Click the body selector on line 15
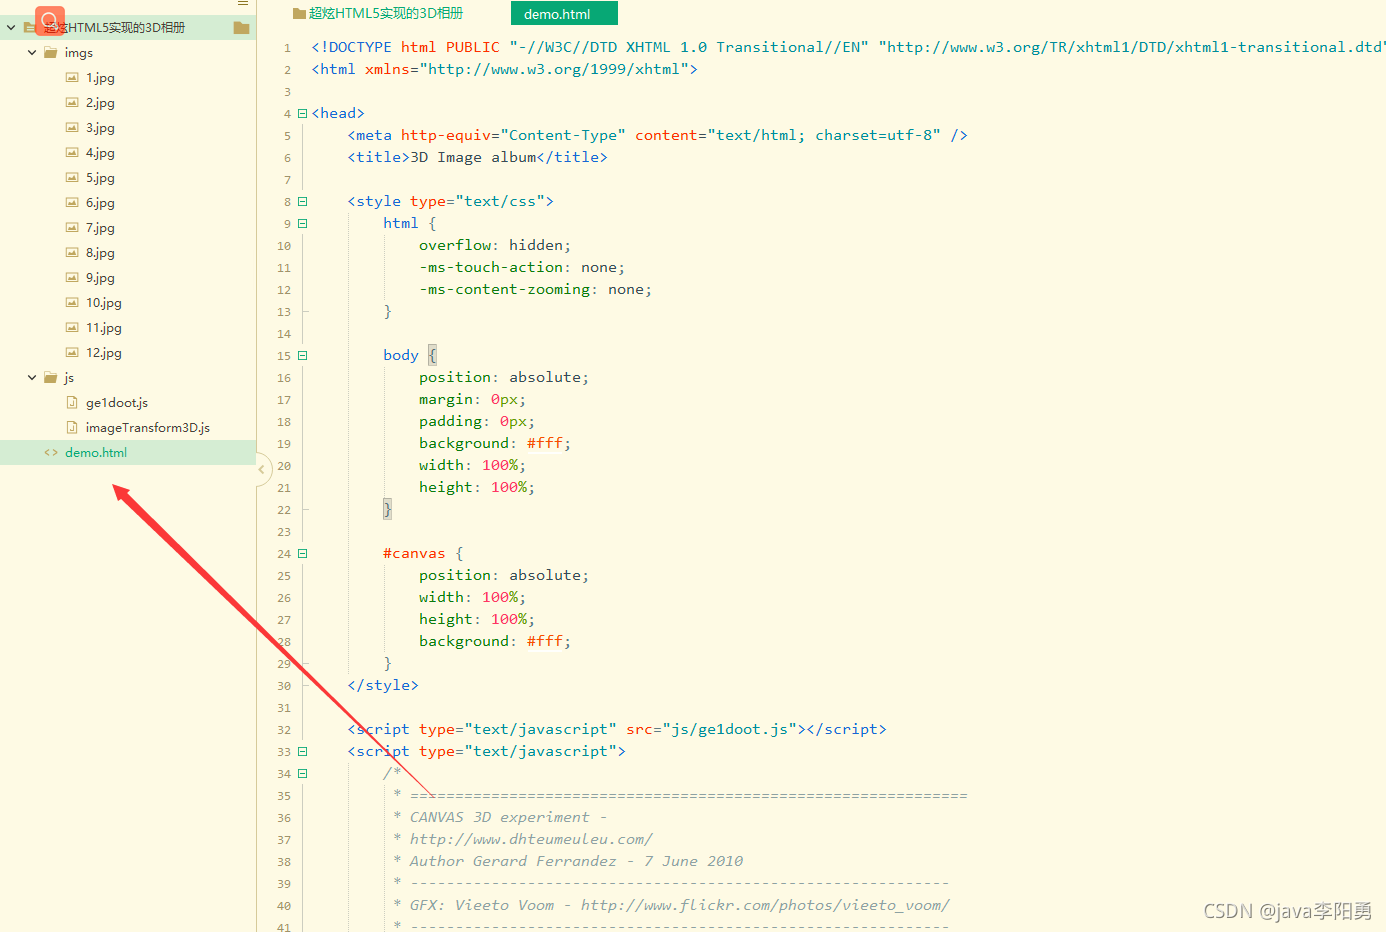Image resolution: width=1386 pixels, height=932 pixels. point(400,355)
